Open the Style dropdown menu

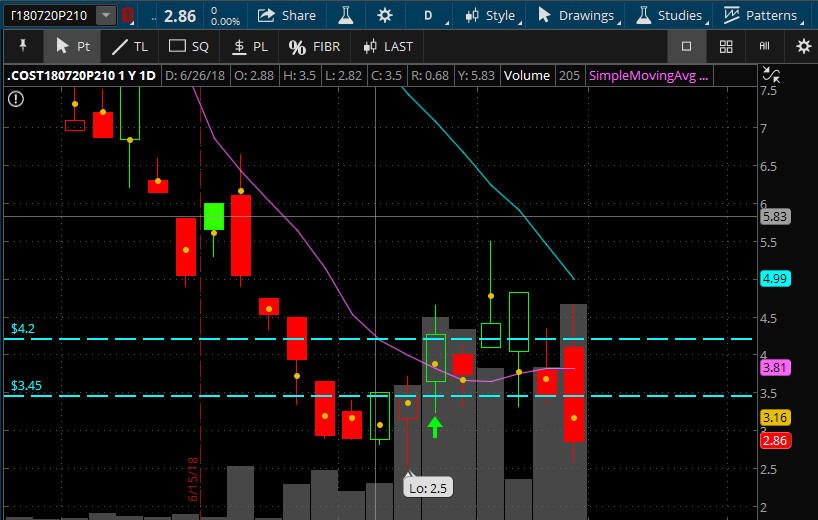click(x=494, y=15)
